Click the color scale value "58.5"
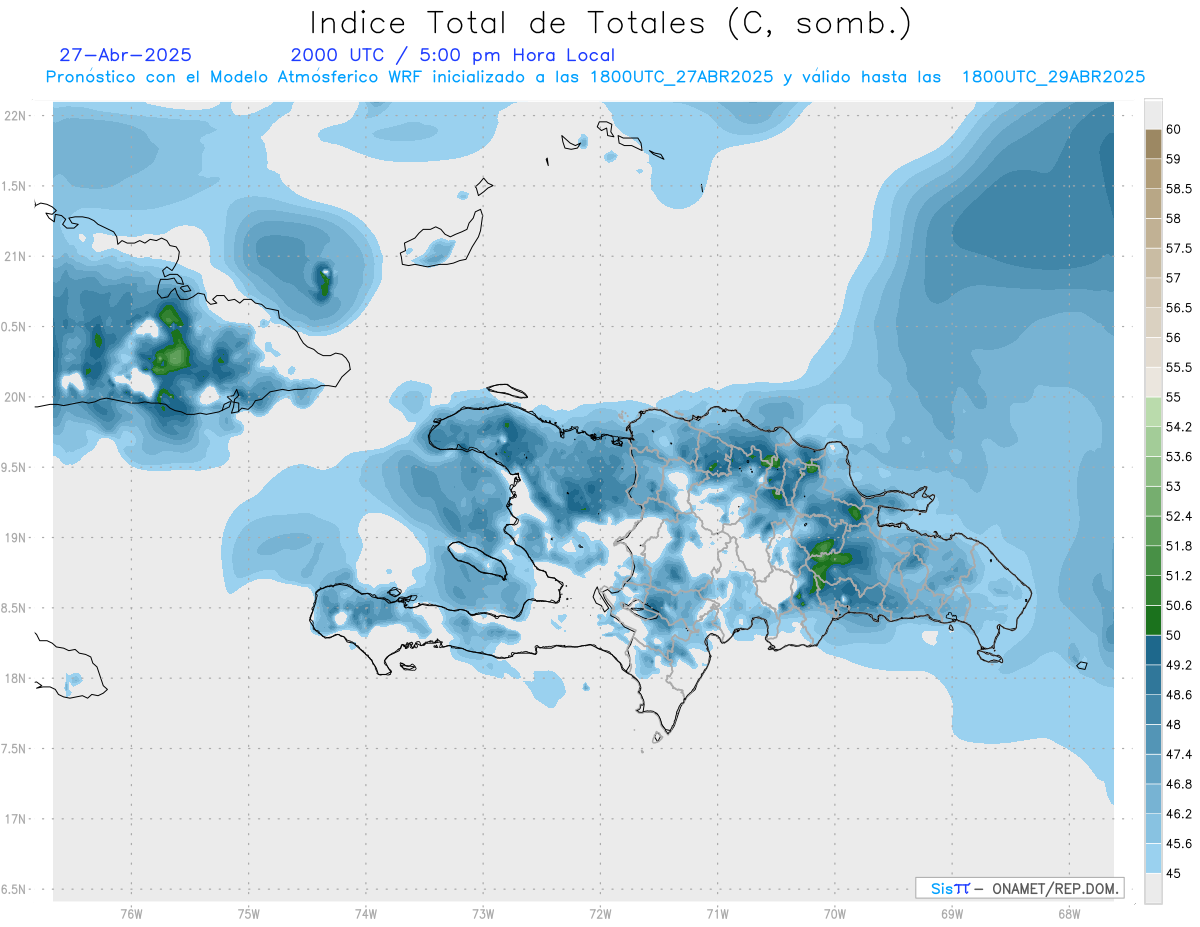This screenshot has height=927, width=1200. [x=1179, y=189]
